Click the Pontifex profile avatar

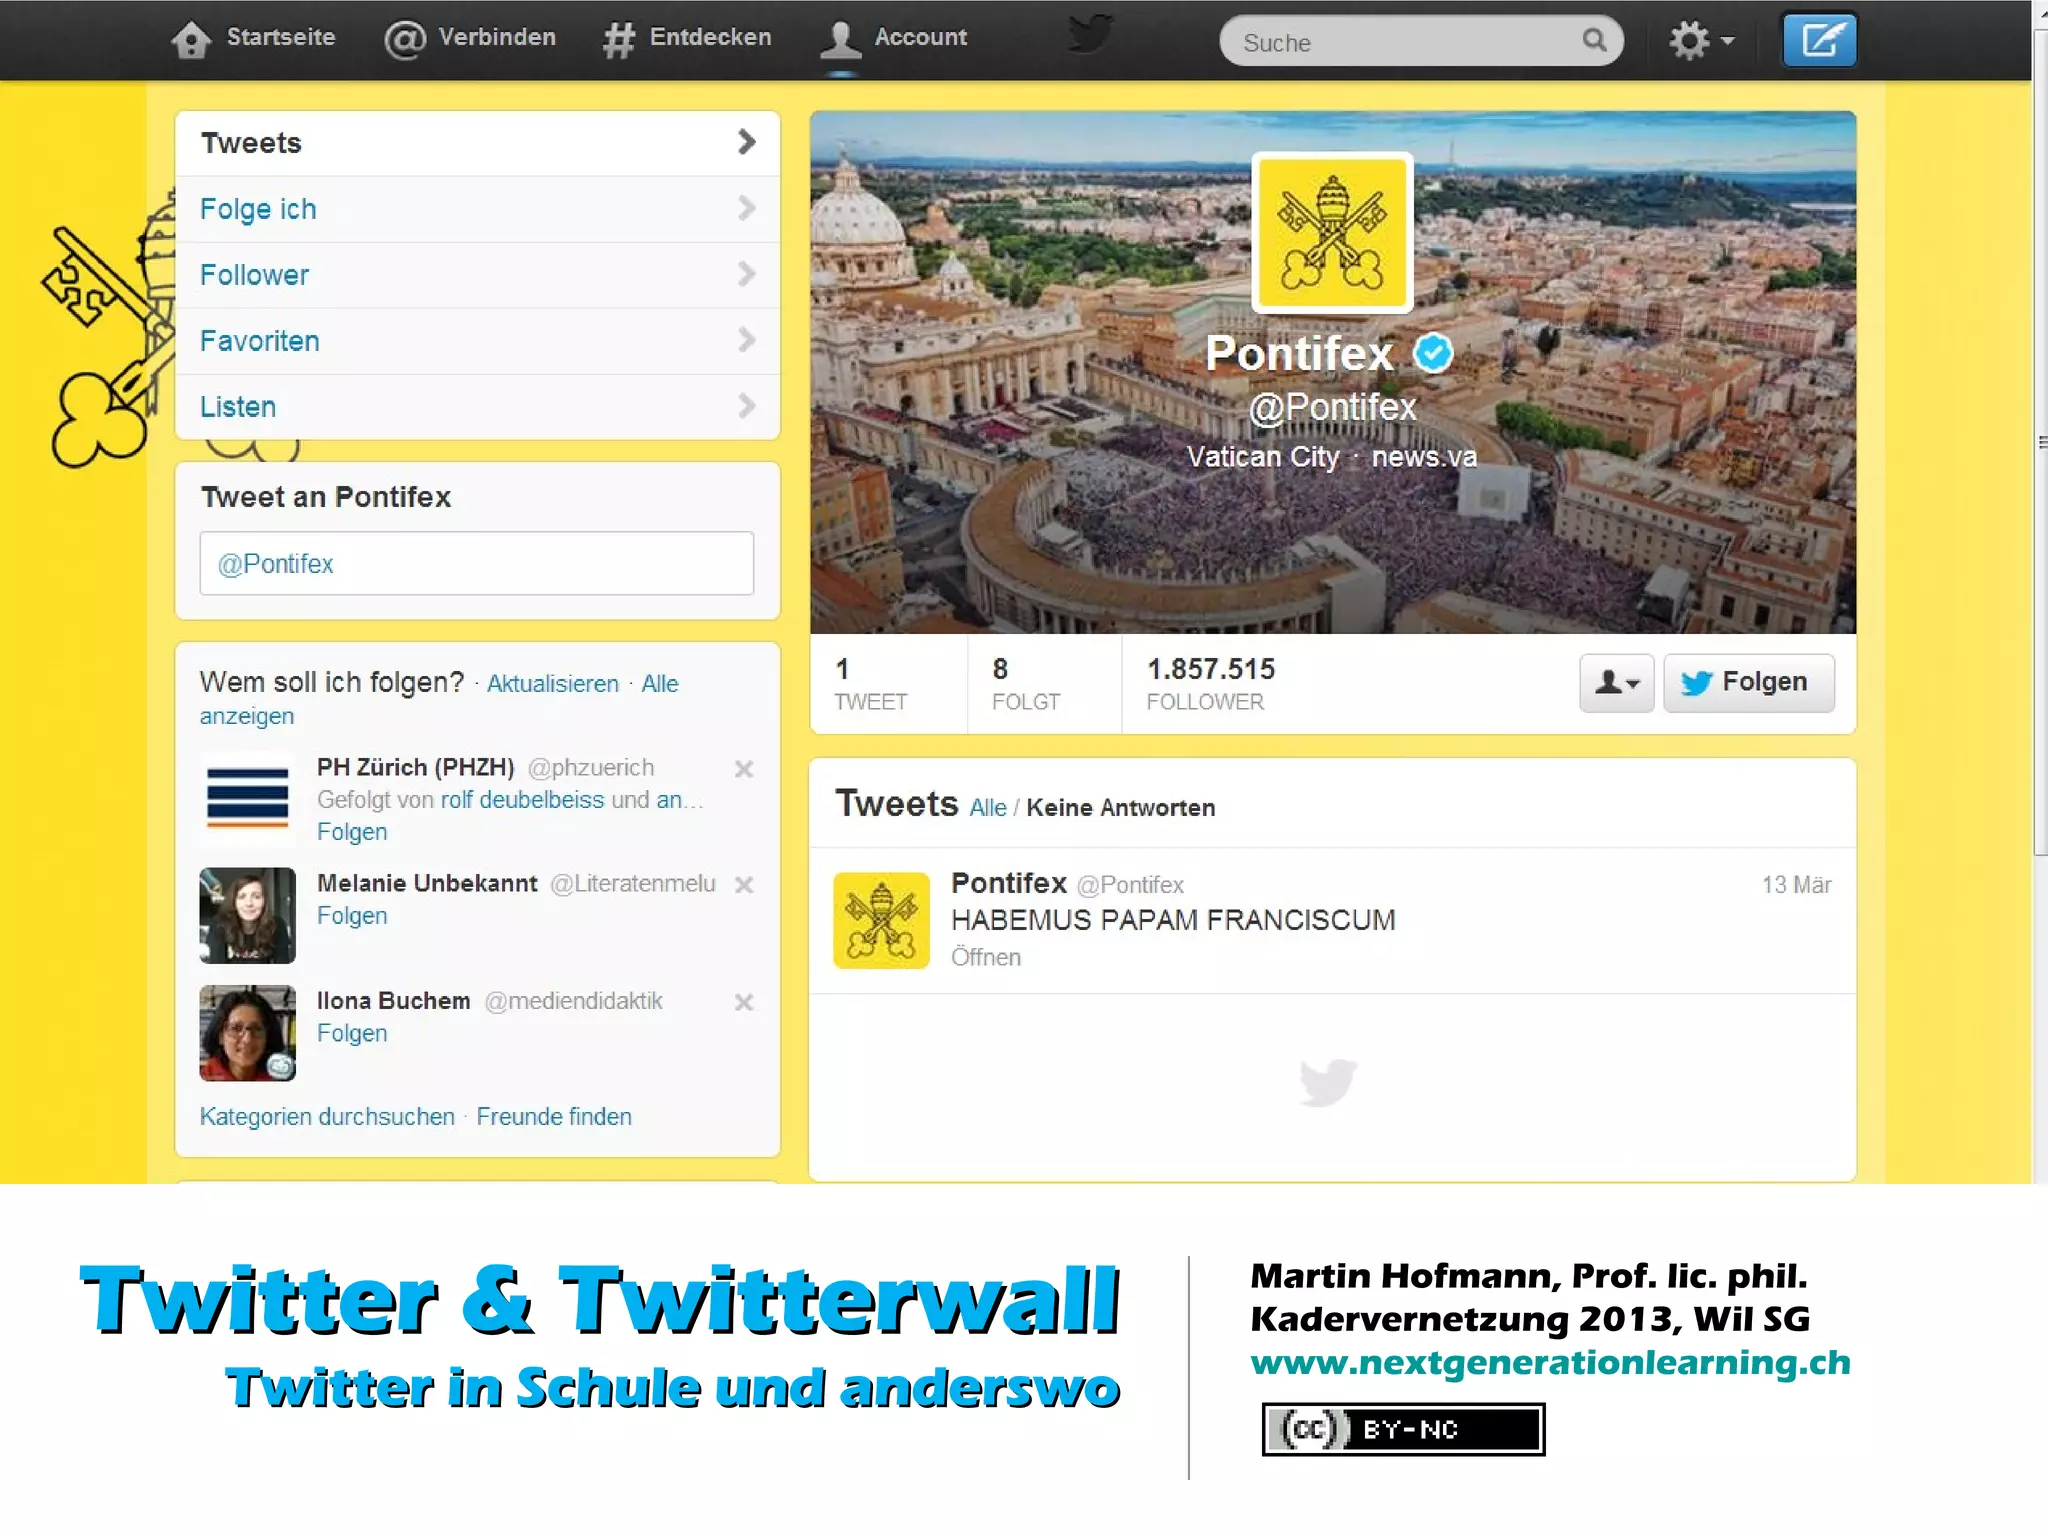(x=1332, y=232)
